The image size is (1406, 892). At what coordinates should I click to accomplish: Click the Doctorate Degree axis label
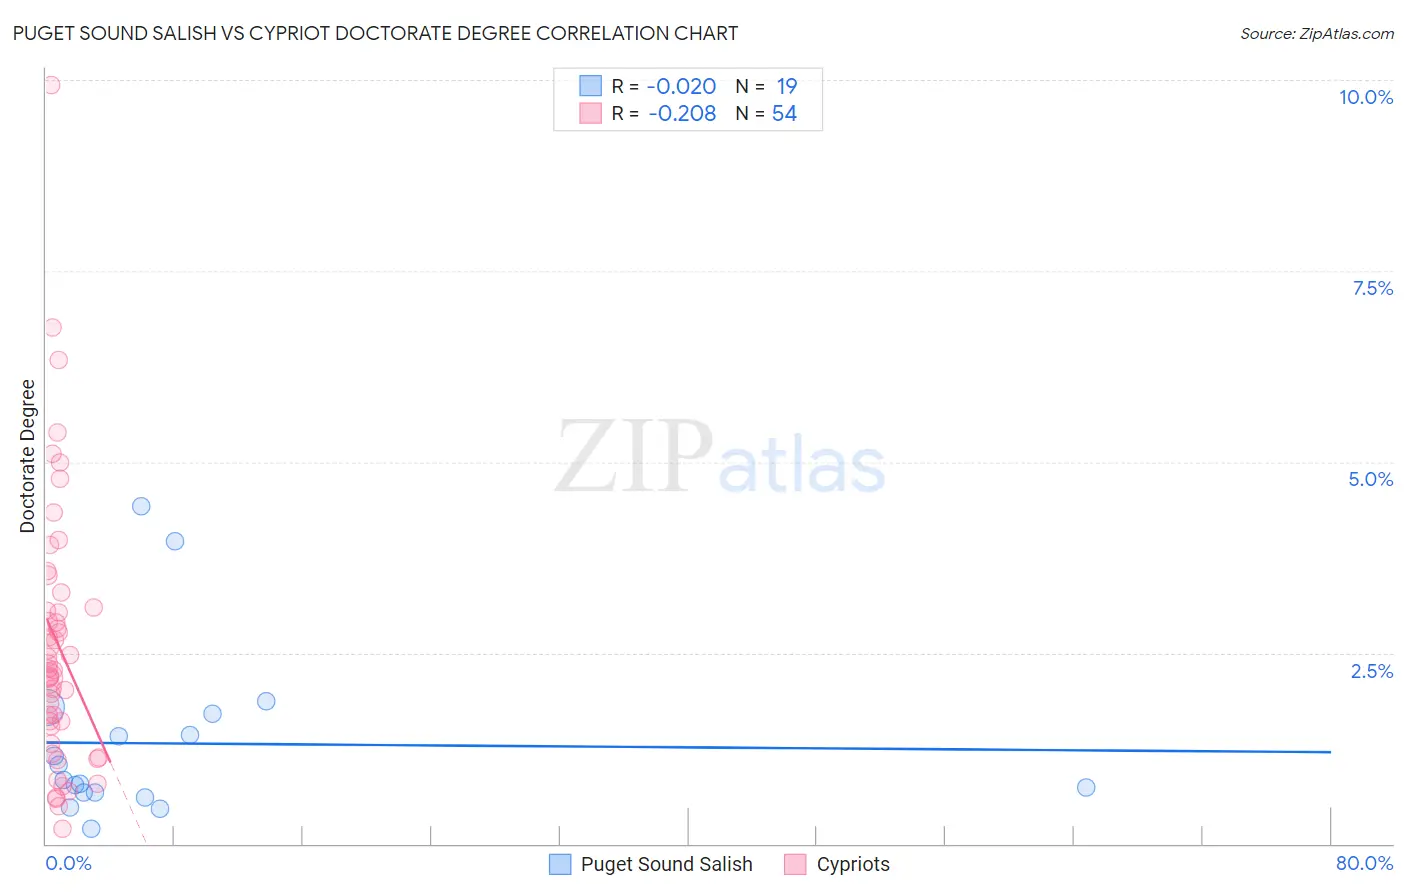coord(27,456)
